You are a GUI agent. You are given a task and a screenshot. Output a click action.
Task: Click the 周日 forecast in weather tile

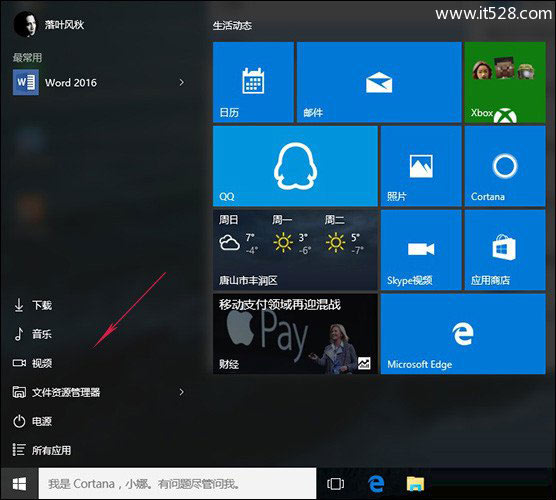(x=238, y=235)
